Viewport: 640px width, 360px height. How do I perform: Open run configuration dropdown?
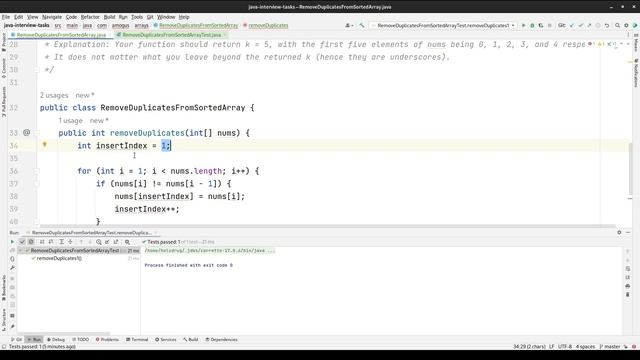click(x=443, y=25)
